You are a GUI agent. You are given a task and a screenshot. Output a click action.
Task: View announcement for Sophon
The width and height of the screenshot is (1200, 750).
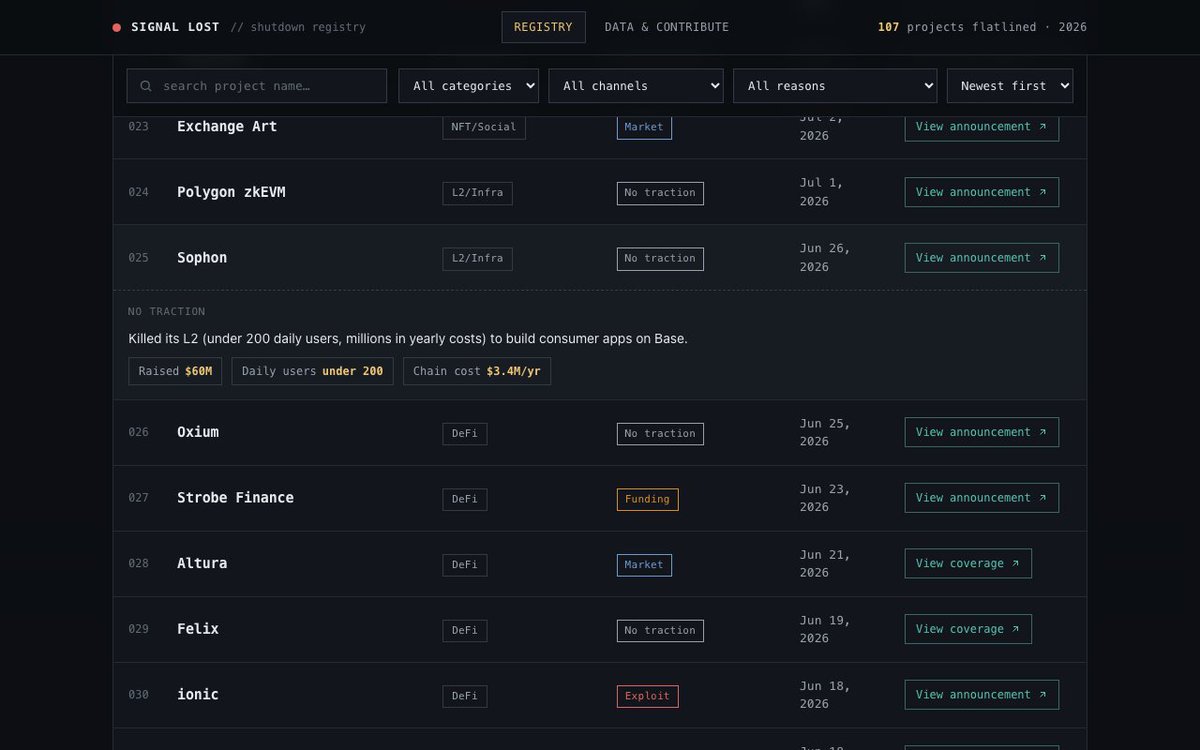(x=982, y=258)
